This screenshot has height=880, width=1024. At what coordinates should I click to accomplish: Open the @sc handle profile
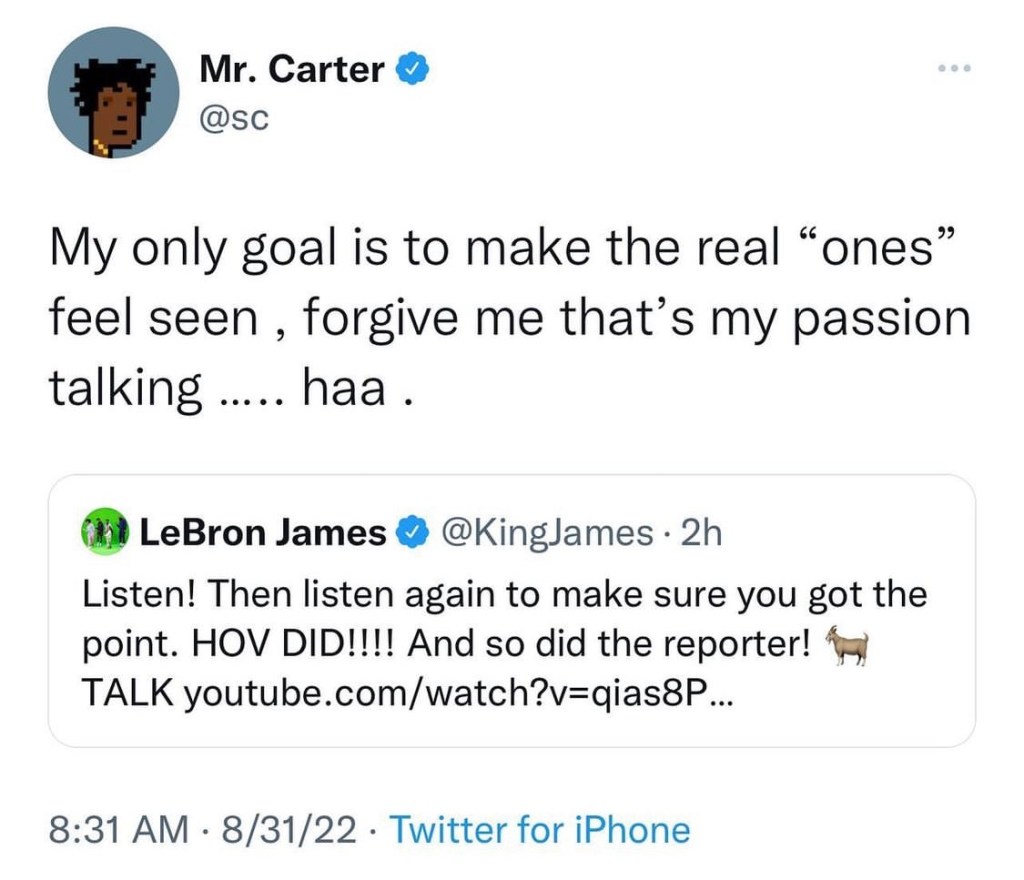point(231,119)
